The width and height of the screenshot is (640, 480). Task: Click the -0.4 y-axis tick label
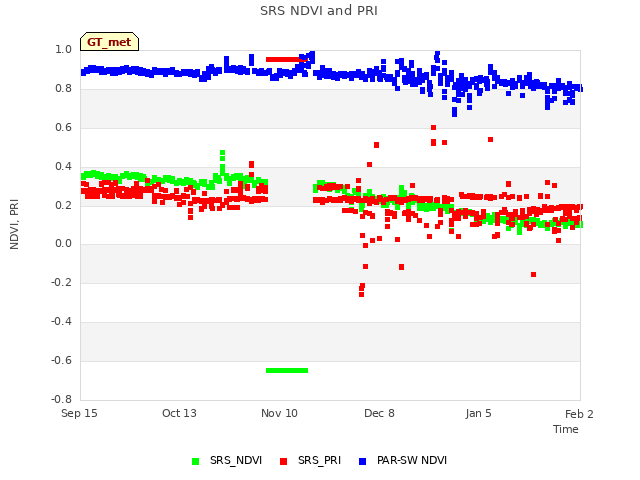coord(61,322)
